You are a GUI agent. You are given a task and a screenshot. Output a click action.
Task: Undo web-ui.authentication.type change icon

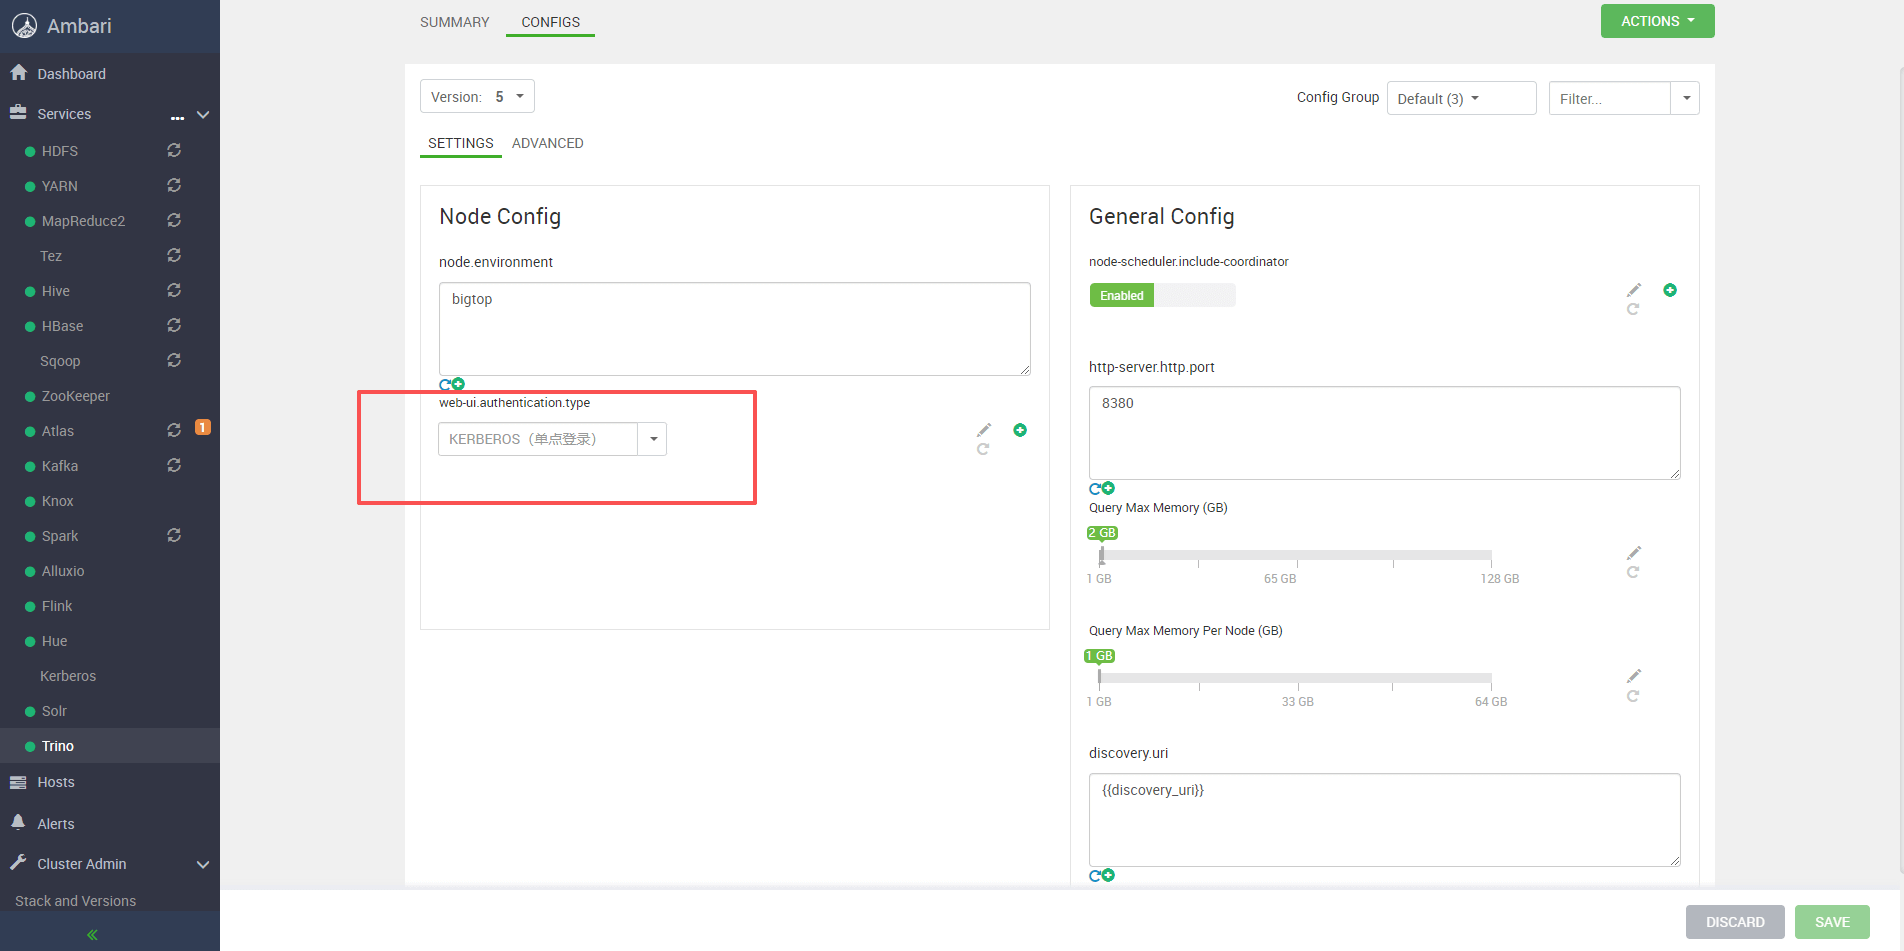click(983, 450)
